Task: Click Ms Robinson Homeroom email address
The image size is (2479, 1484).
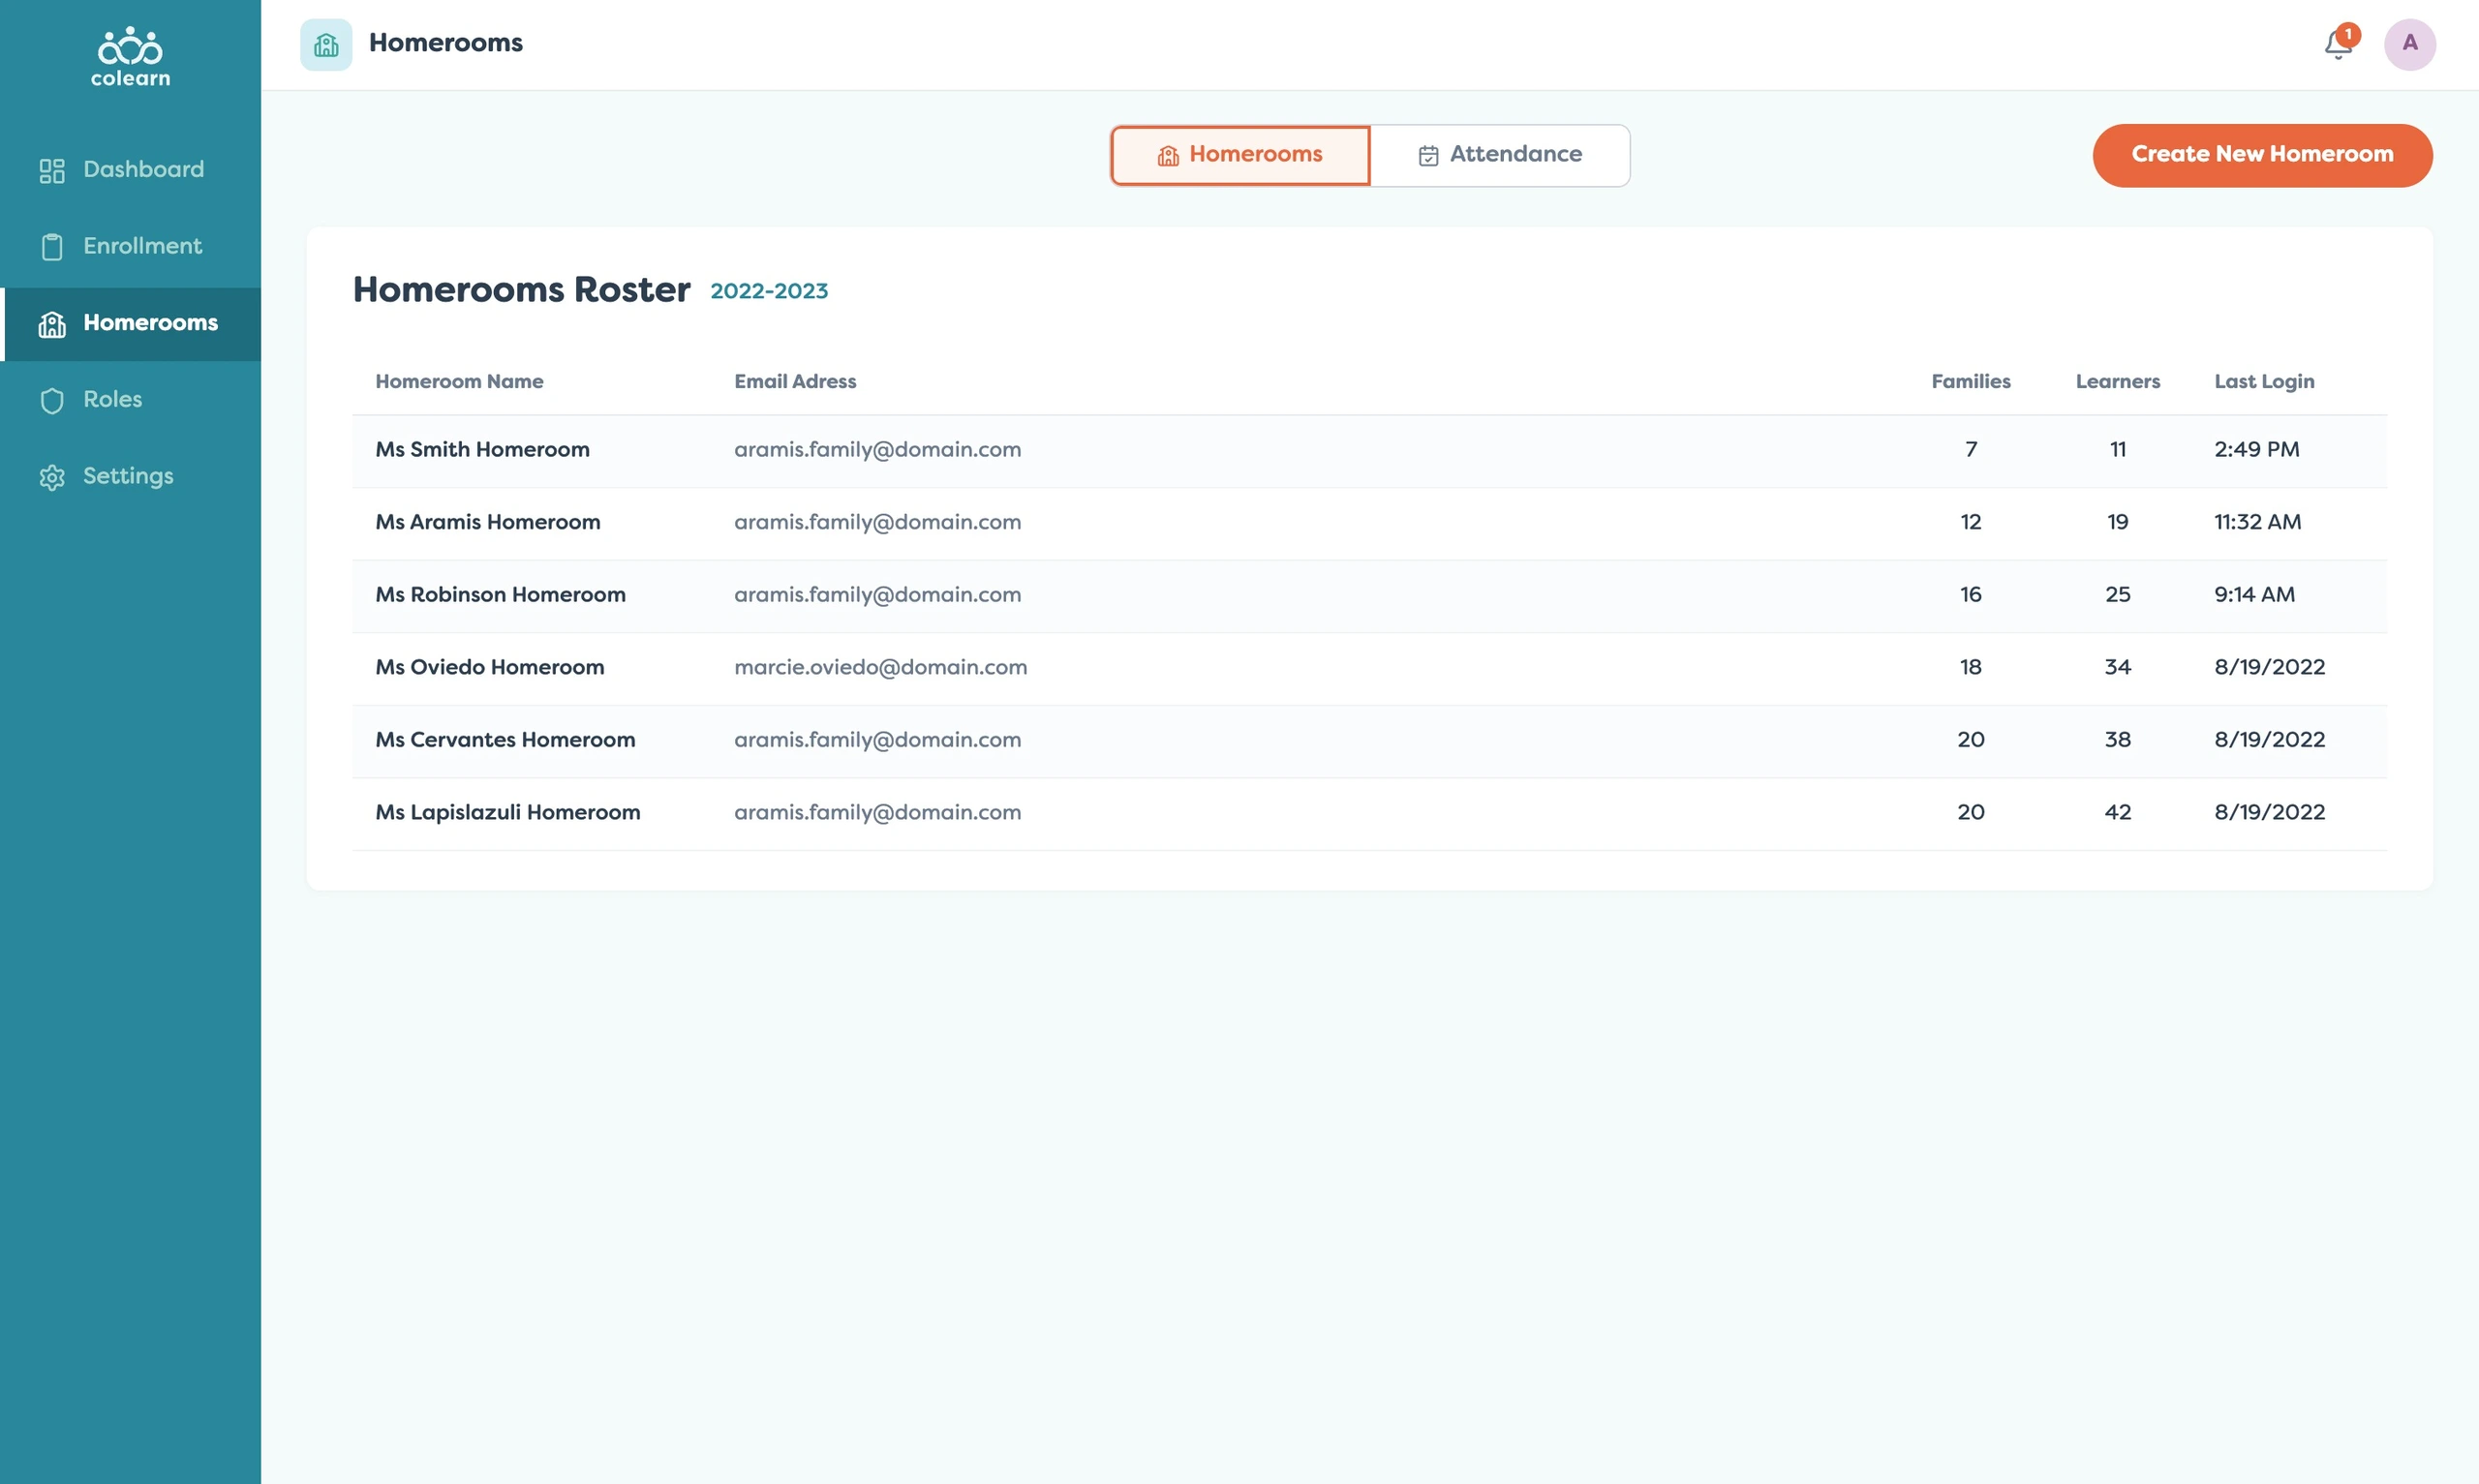Action: point(877,595)
